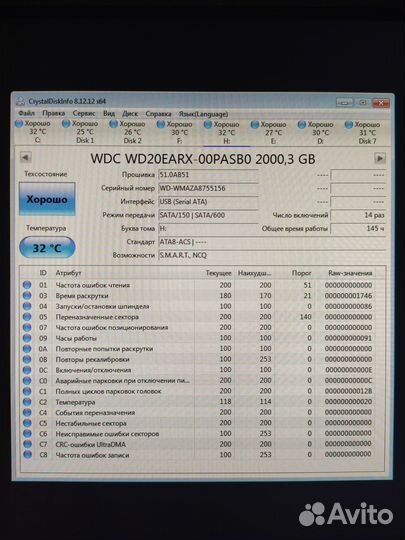Click the Текущее column header

[218, 273]
